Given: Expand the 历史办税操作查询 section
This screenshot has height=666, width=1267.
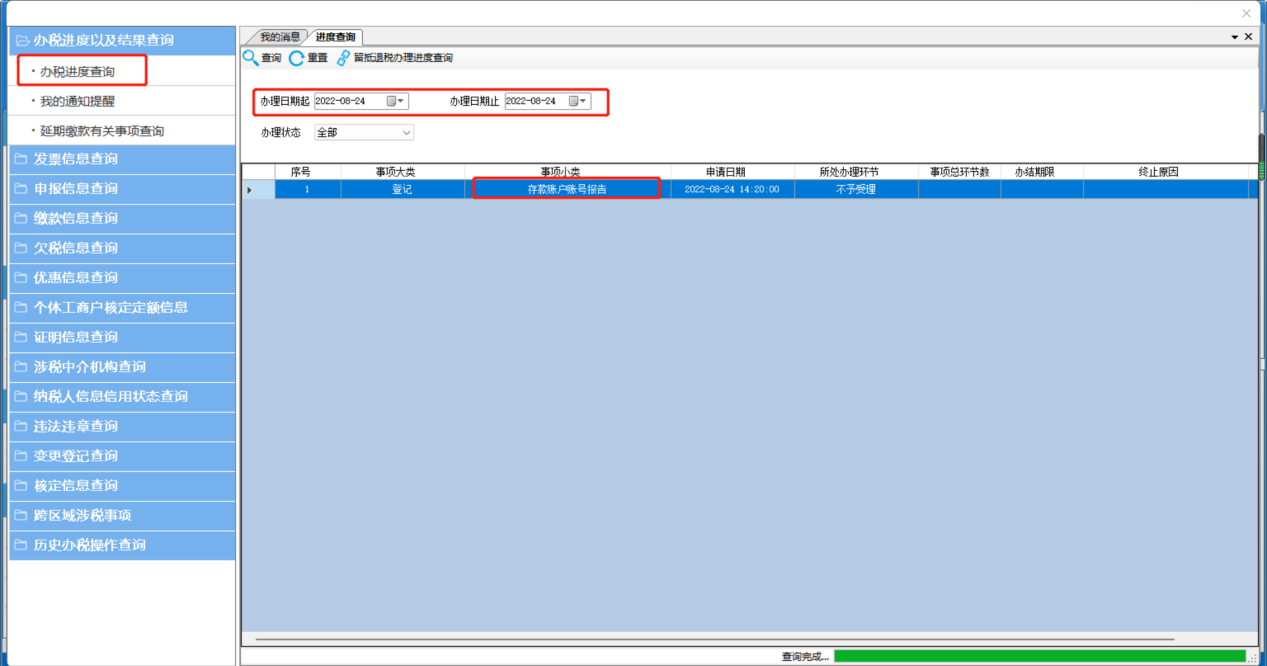Looking at the screenshot, I should (90, 545).
